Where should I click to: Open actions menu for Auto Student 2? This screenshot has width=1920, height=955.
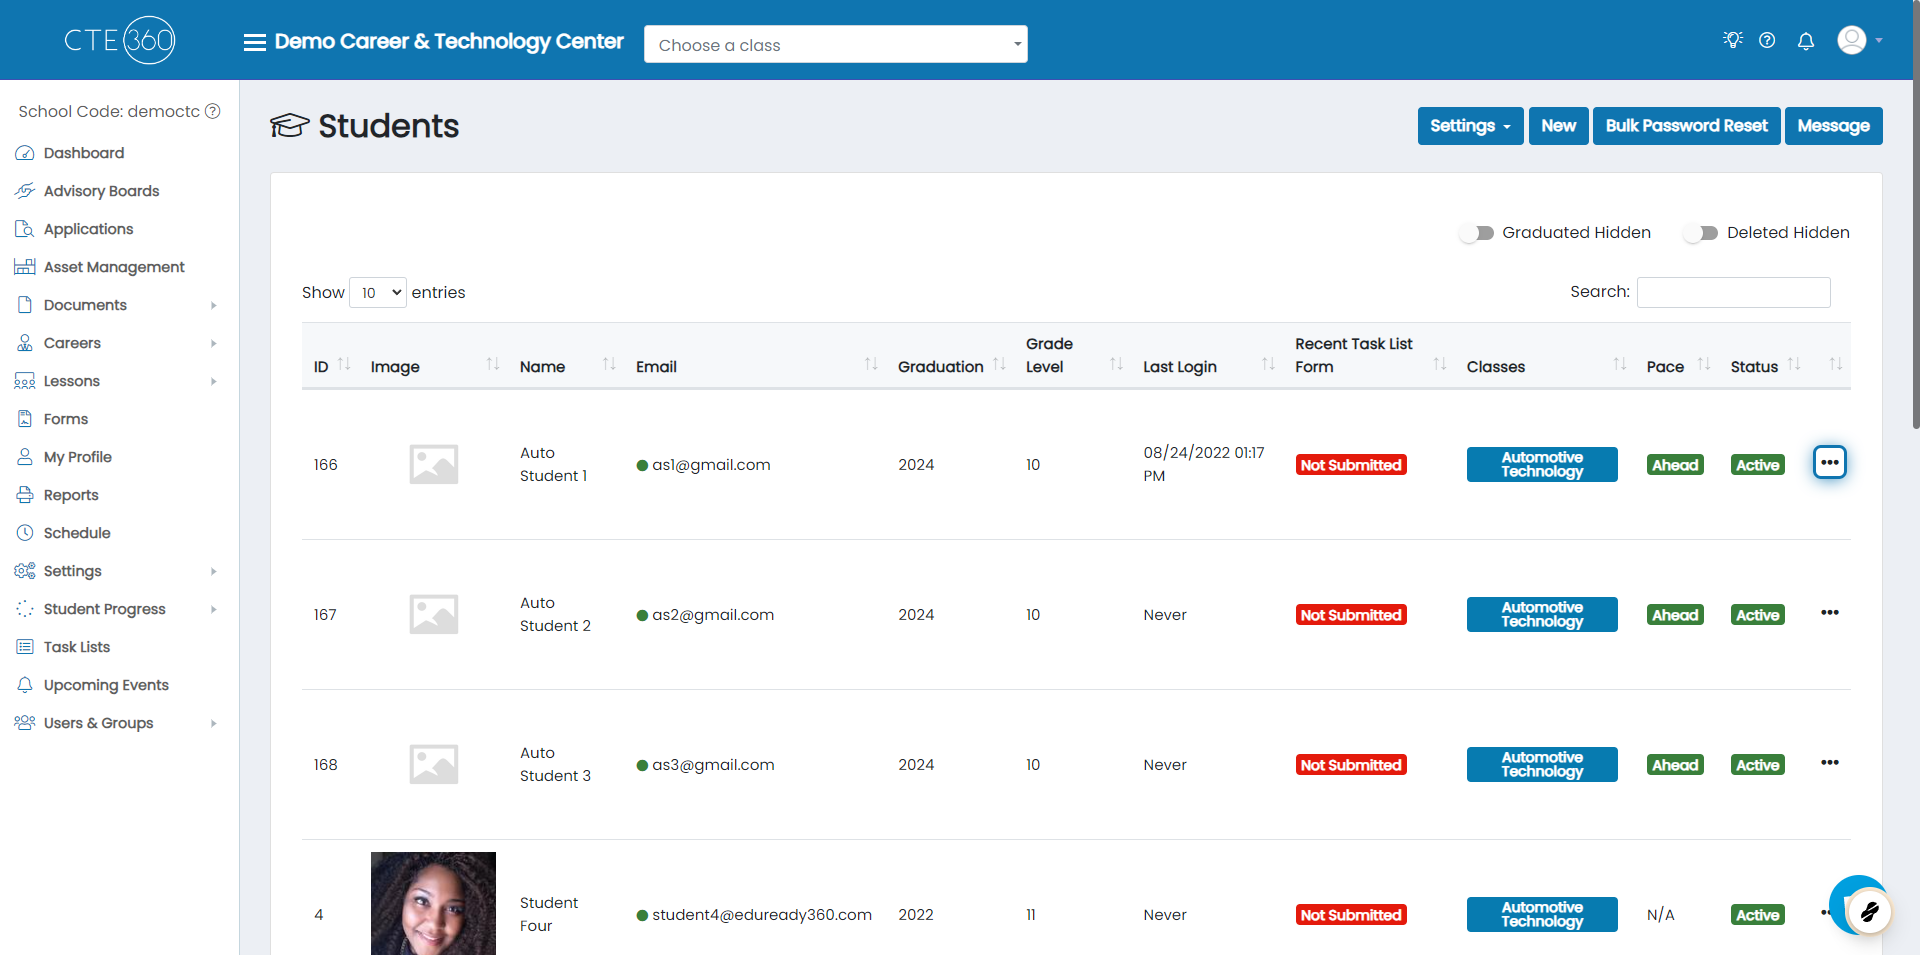tap(1830, 612)
